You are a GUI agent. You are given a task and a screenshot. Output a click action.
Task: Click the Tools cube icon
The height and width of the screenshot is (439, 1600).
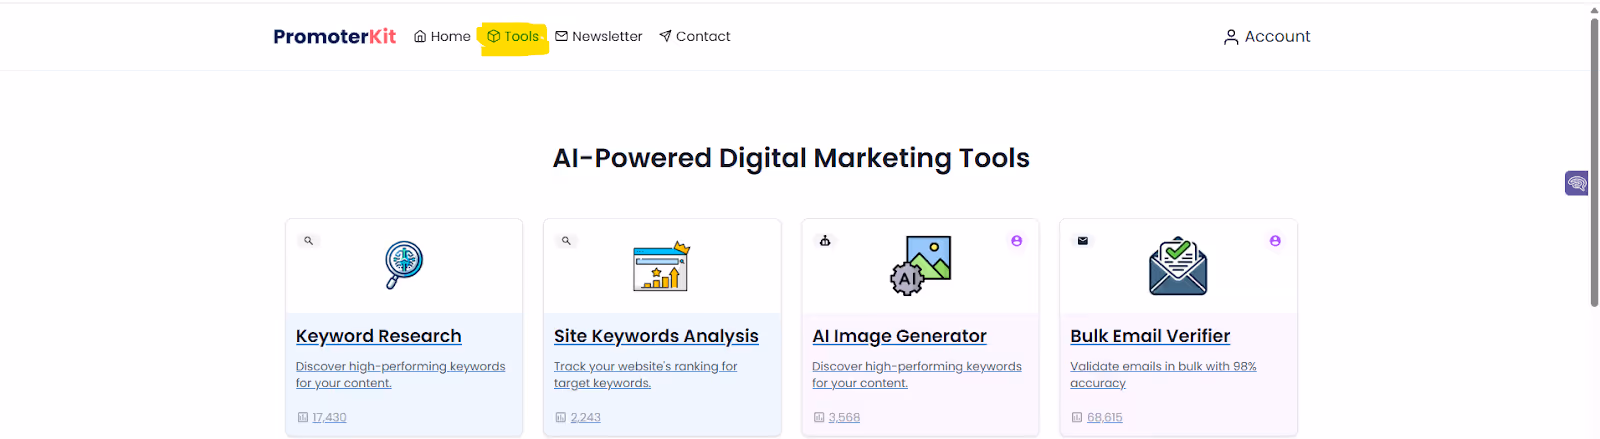[493, 36]
